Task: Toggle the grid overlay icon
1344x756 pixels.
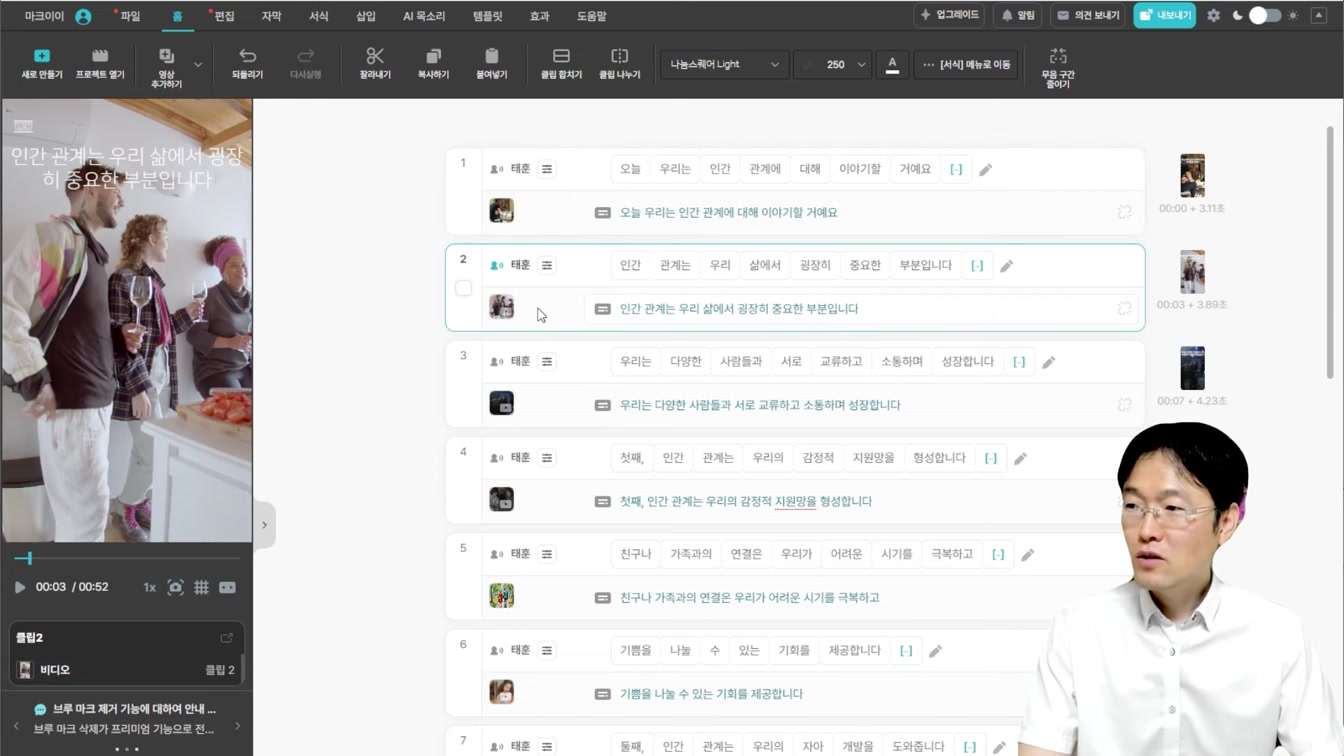Action: 201,587
